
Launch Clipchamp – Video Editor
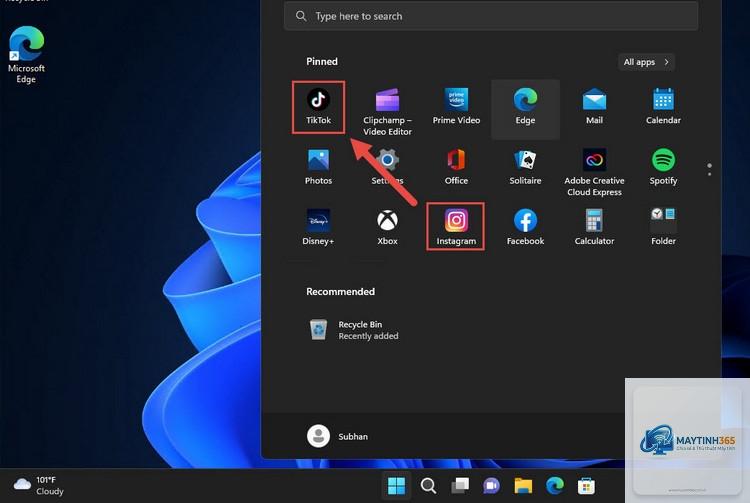tap(387, 111)
